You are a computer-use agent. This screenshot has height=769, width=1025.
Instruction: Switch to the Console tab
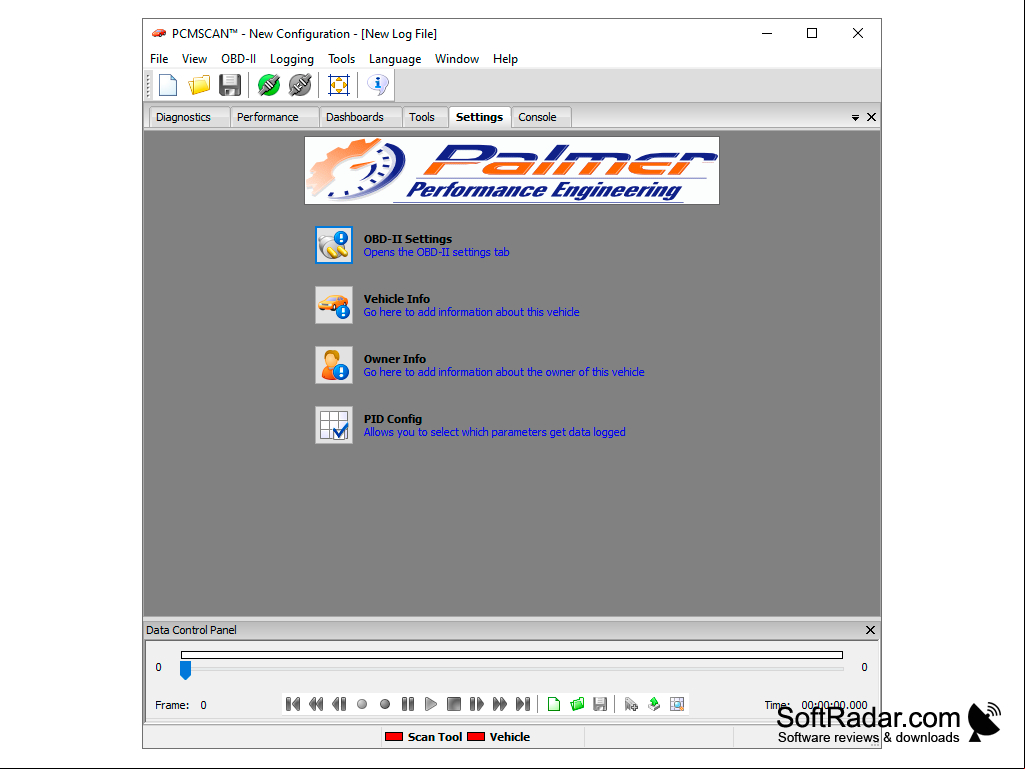(x=541, y=117)
